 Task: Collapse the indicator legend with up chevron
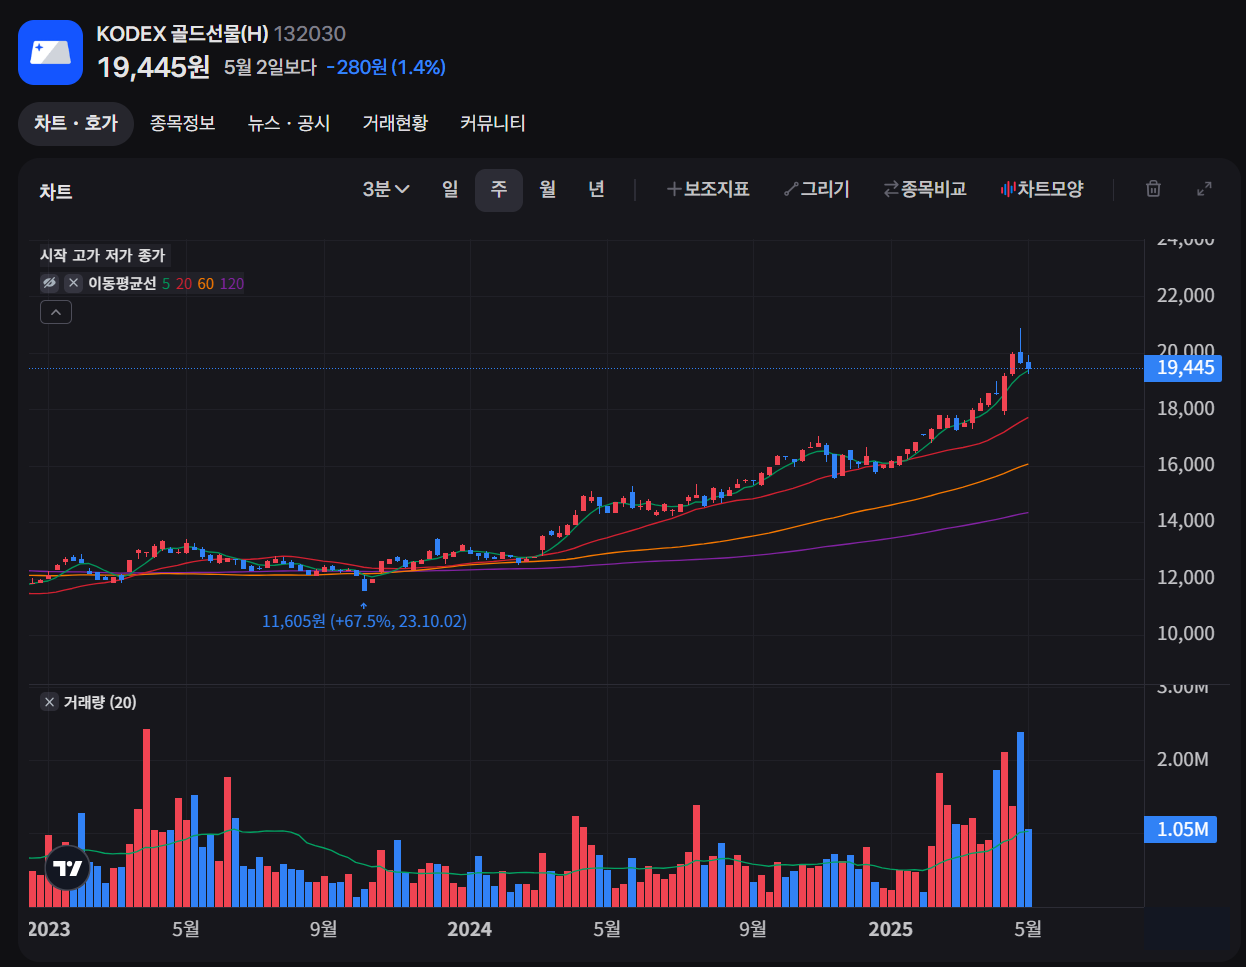coord(56,313)
